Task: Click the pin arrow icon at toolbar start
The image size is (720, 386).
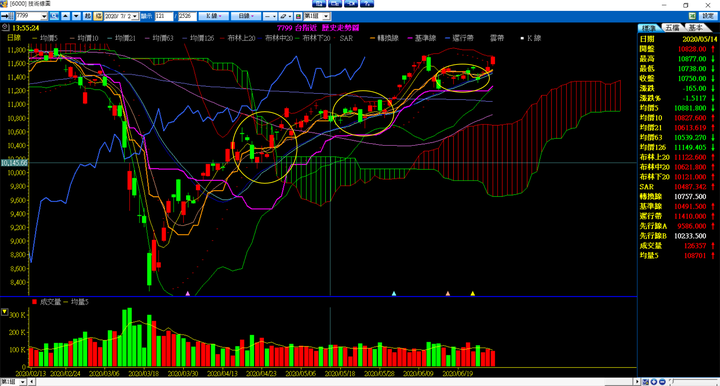Action: pos(7,16)
